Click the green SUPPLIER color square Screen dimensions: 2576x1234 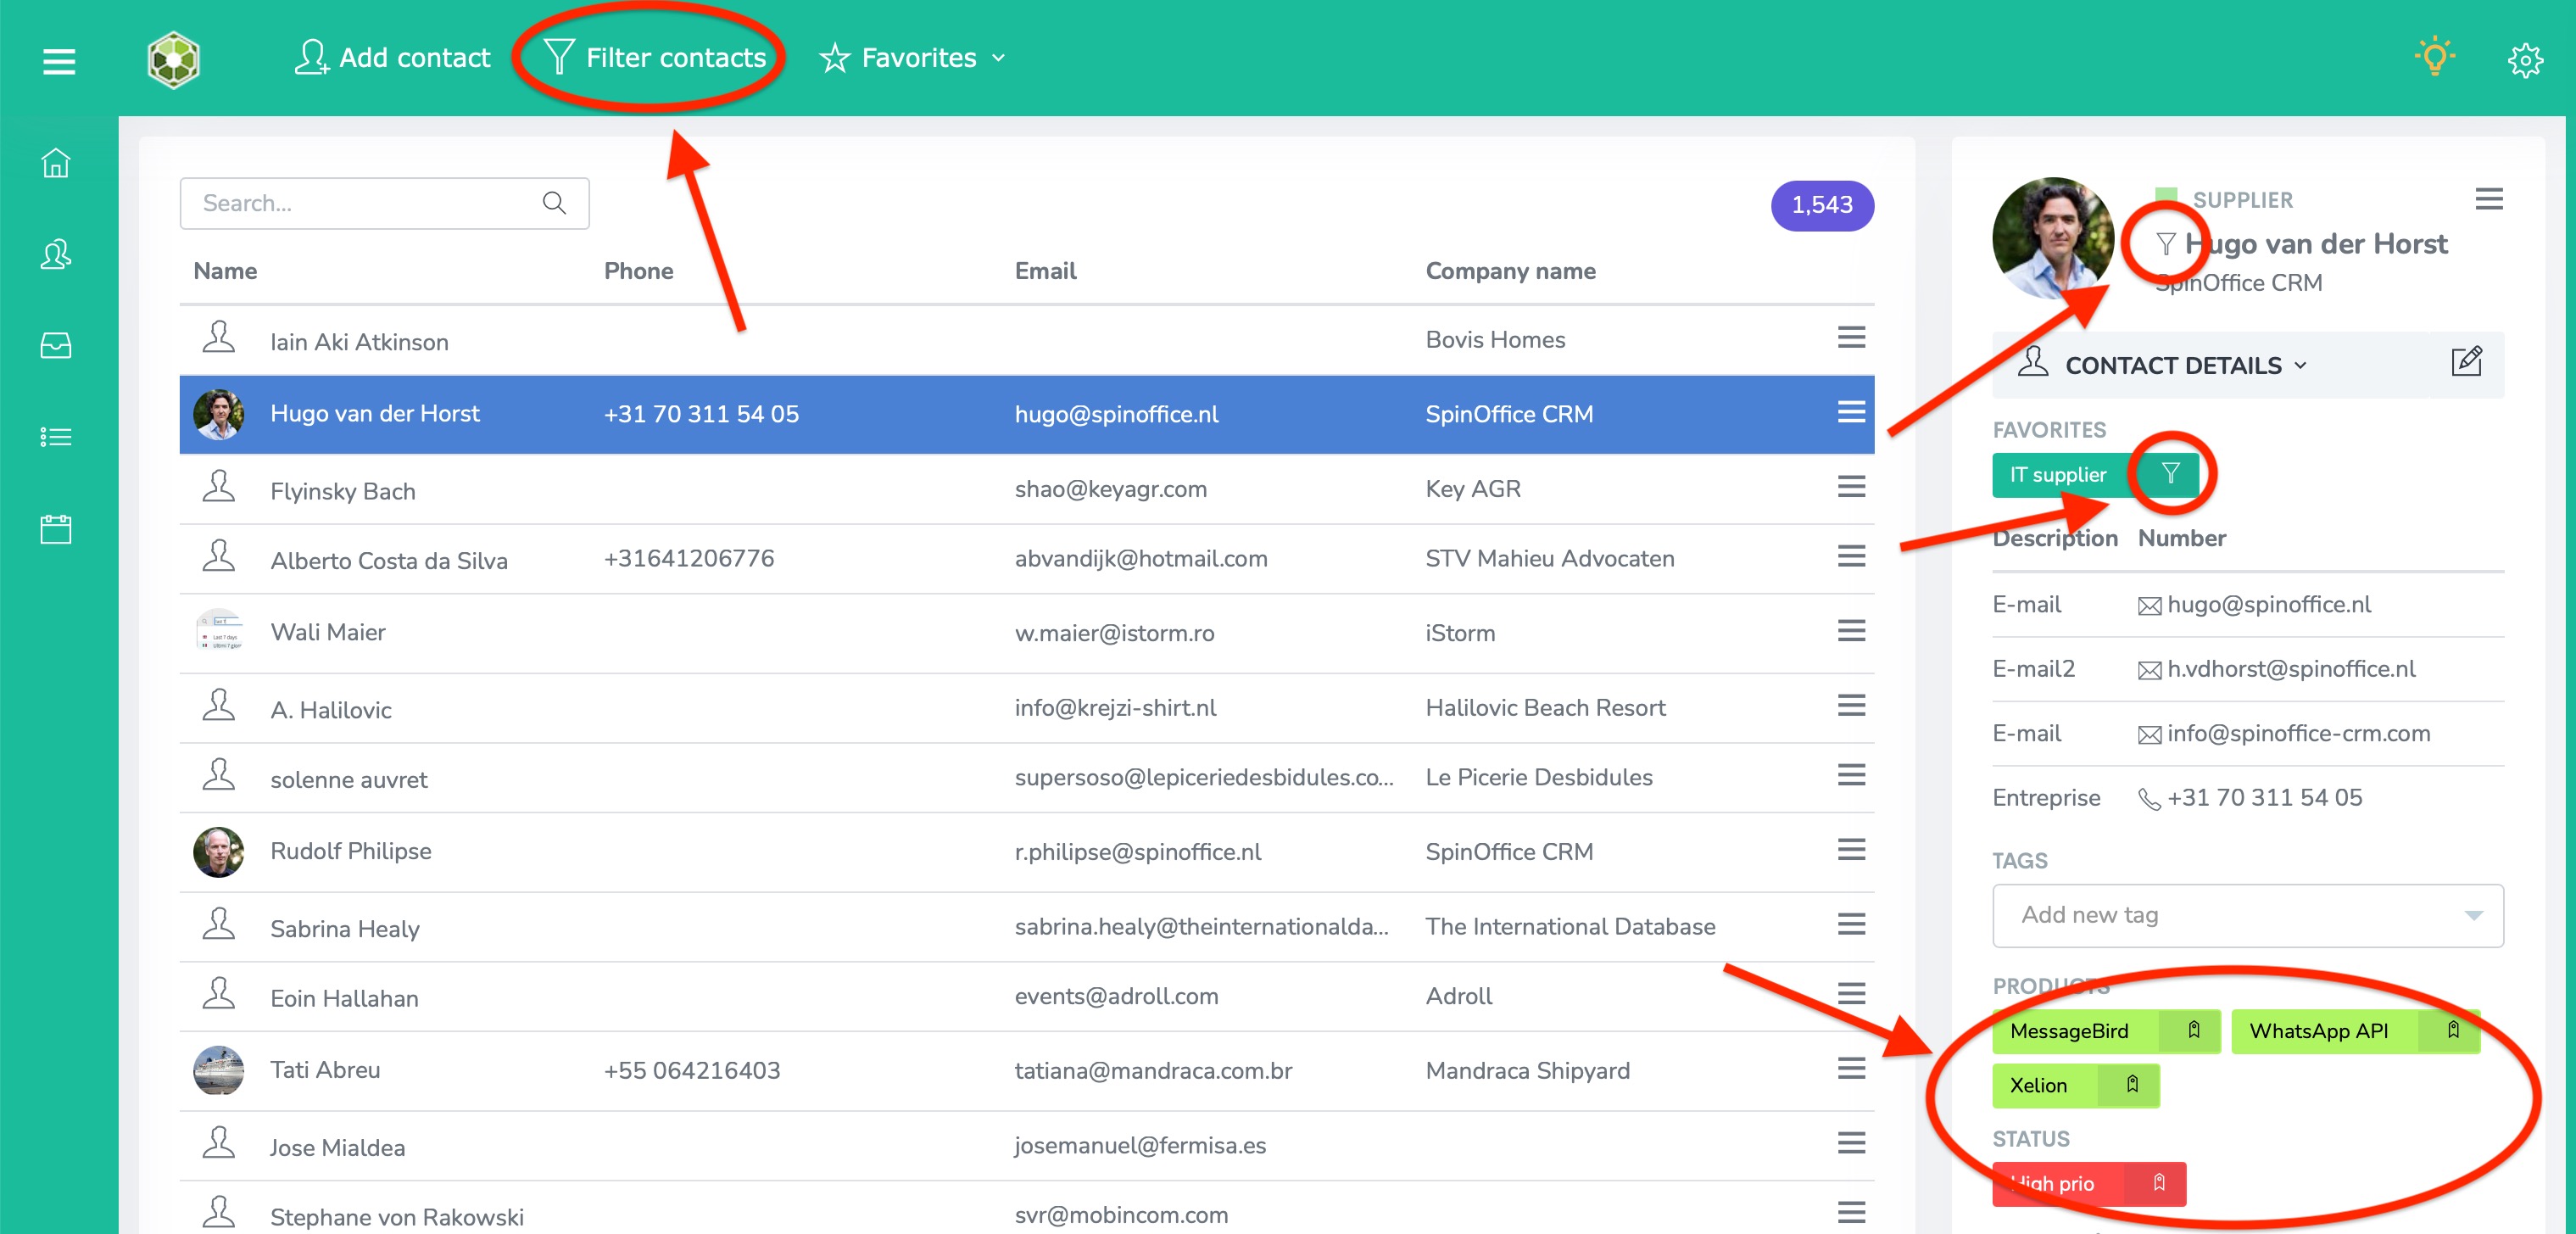tap(2165, 198)
